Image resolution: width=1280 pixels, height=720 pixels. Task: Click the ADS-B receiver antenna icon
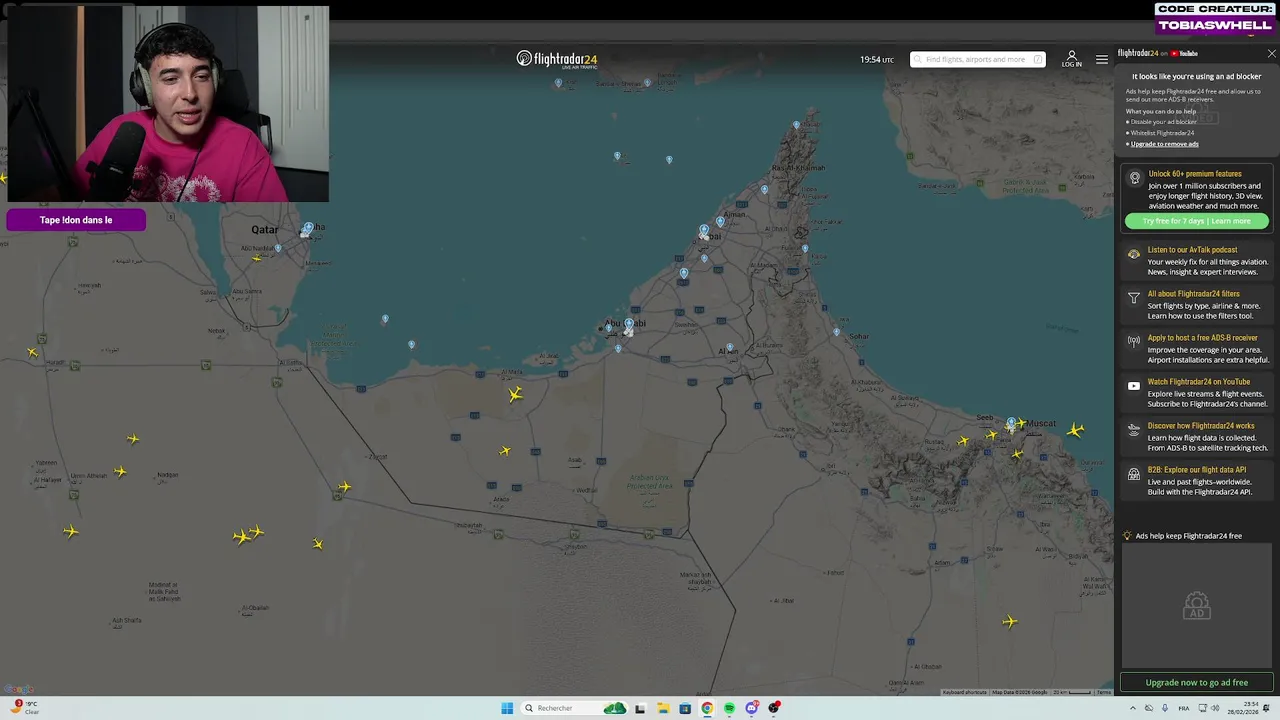coord(1134,342)
